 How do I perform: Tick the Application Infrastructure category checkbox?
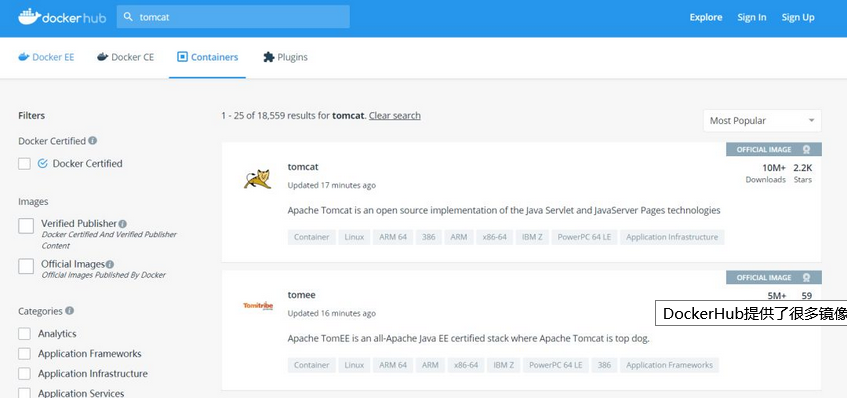[24, 374]
